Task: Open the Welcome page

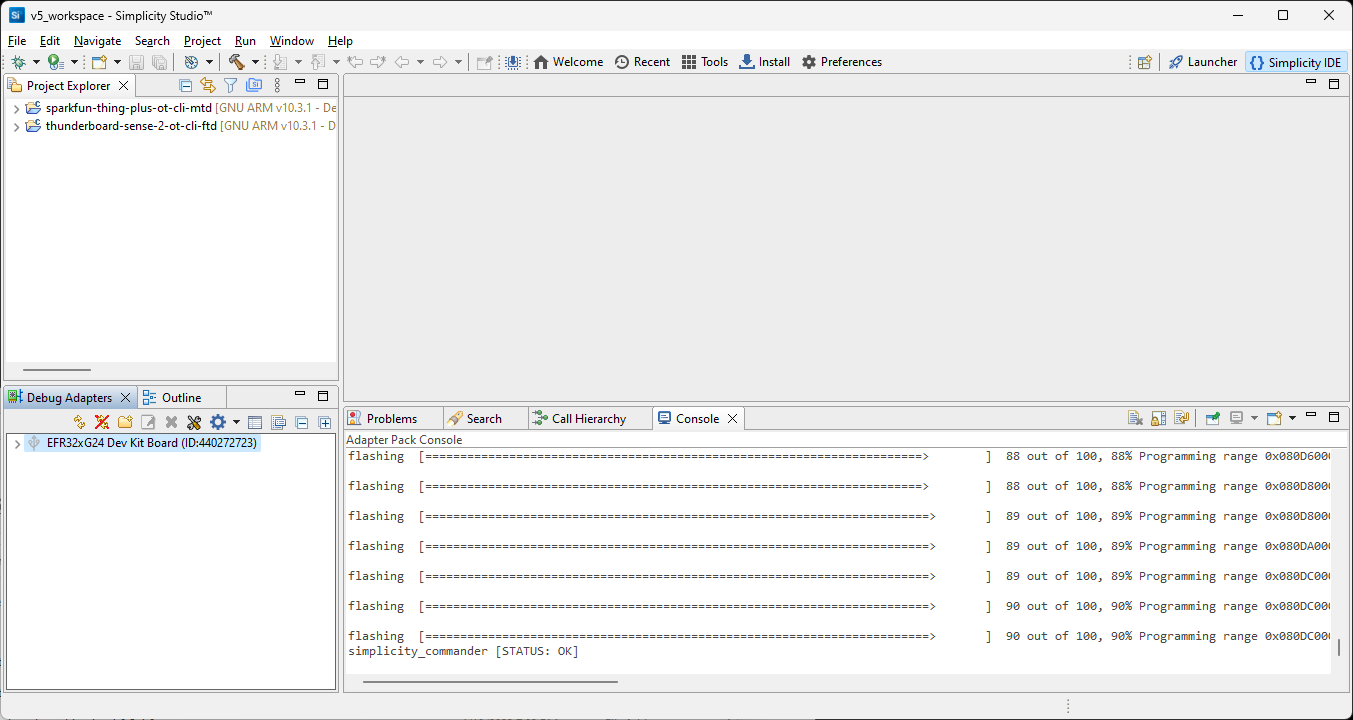Action: coord(568,61)
